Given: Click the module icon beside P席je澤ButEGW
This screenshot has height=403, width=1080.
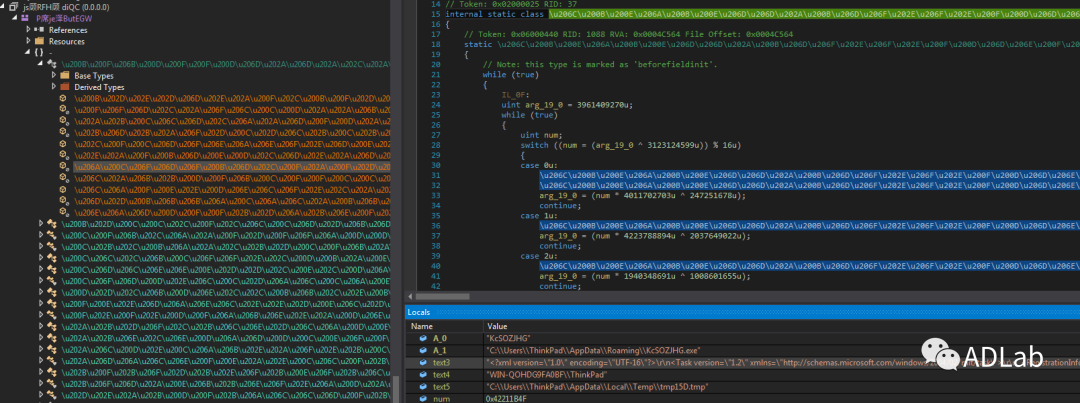Looking at the screenshot, I should point(26,18).
